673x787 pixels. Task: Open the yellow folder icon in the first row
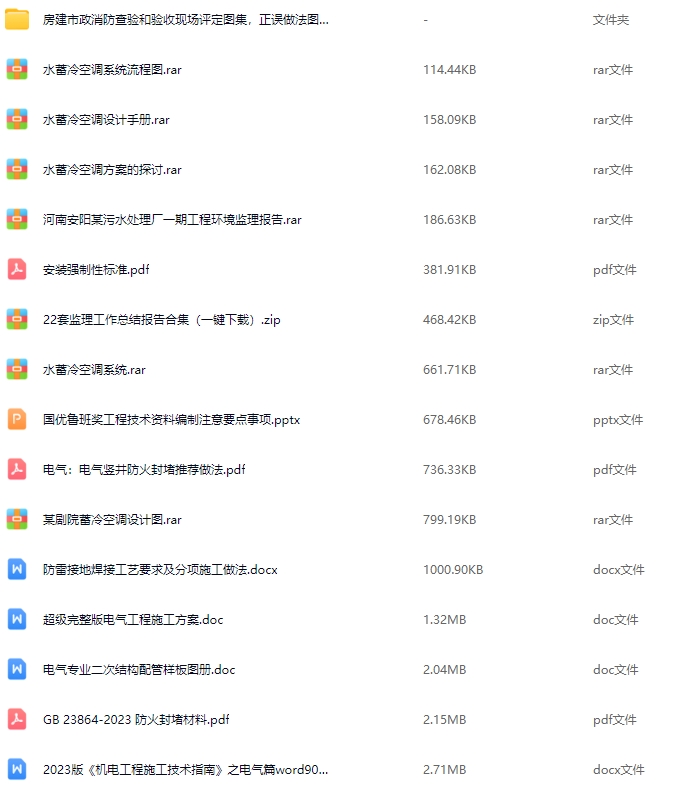[17, 20]
